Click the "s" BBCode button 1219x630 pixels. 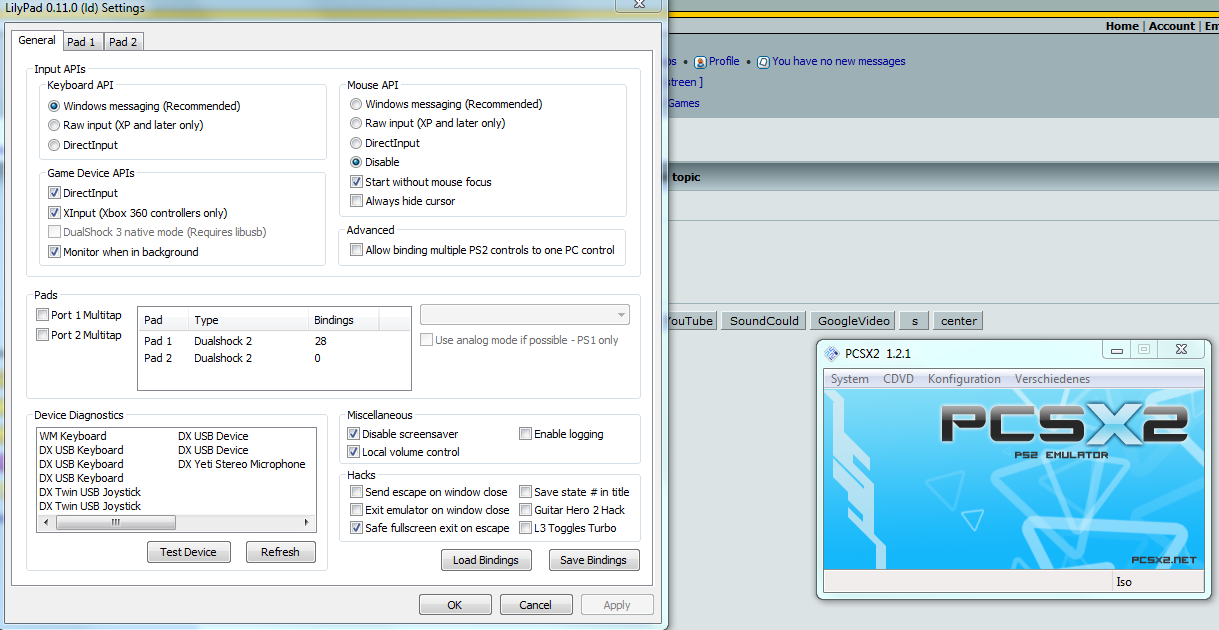point(914,321)
